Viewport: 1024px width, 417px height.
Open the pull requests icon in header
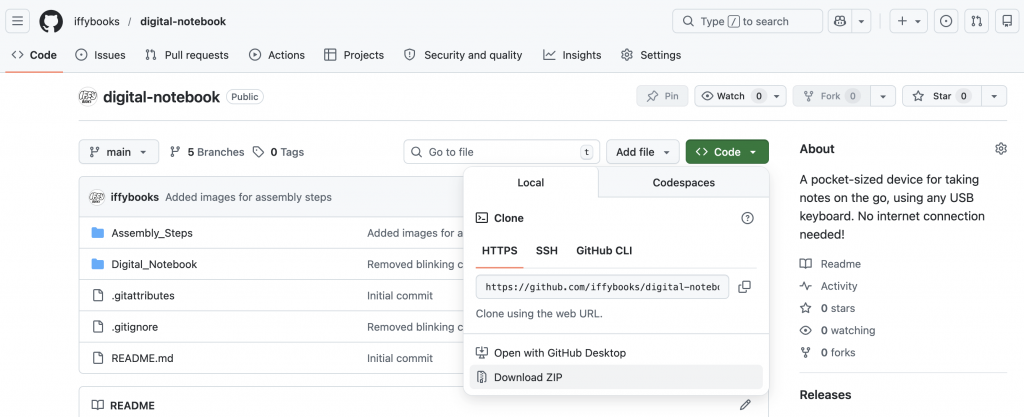(977, 21)
